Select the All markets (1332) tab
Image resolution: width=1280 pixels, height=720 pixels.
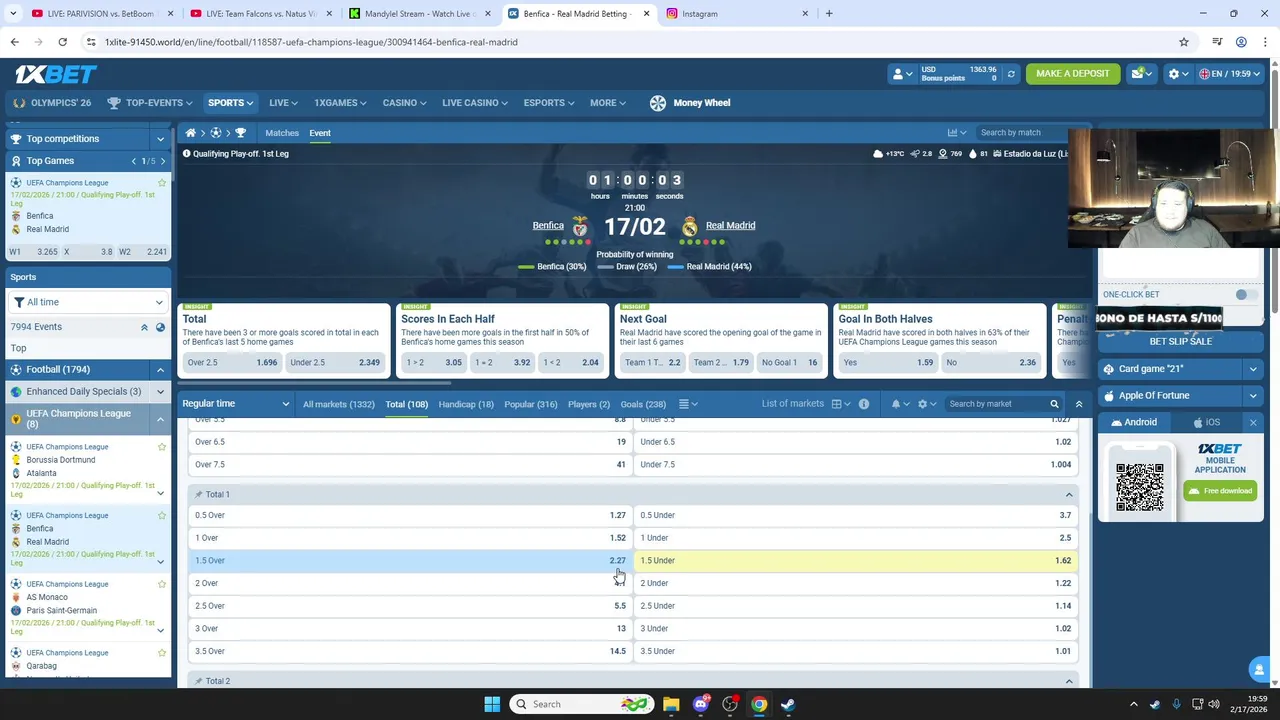tap(338, 404)
